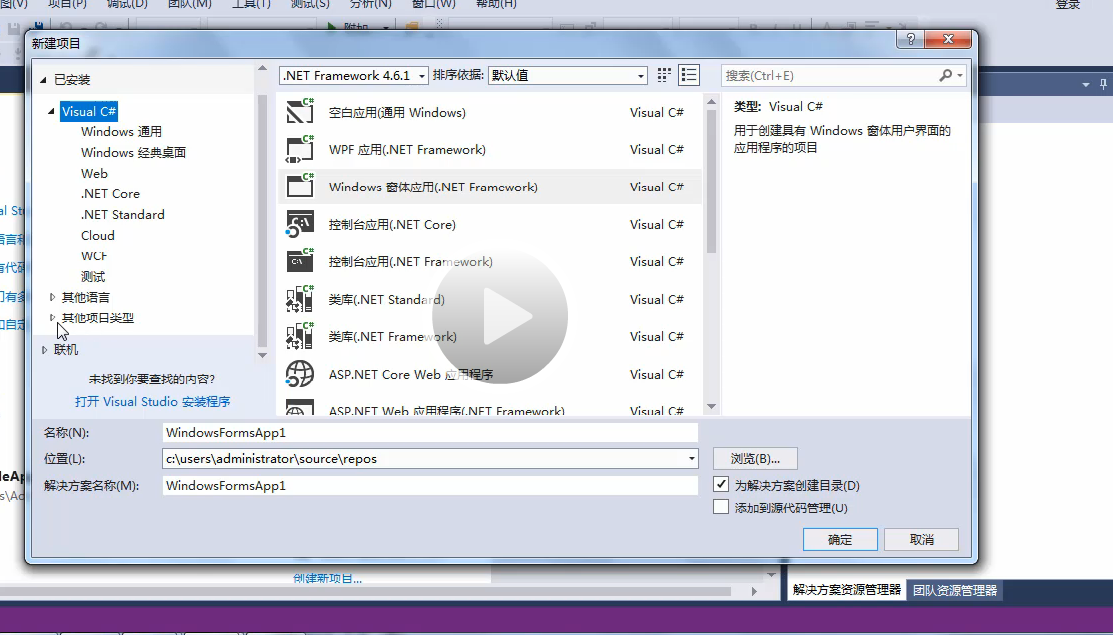Select the ASP.NET Core Web app icon

pos(300,374)
